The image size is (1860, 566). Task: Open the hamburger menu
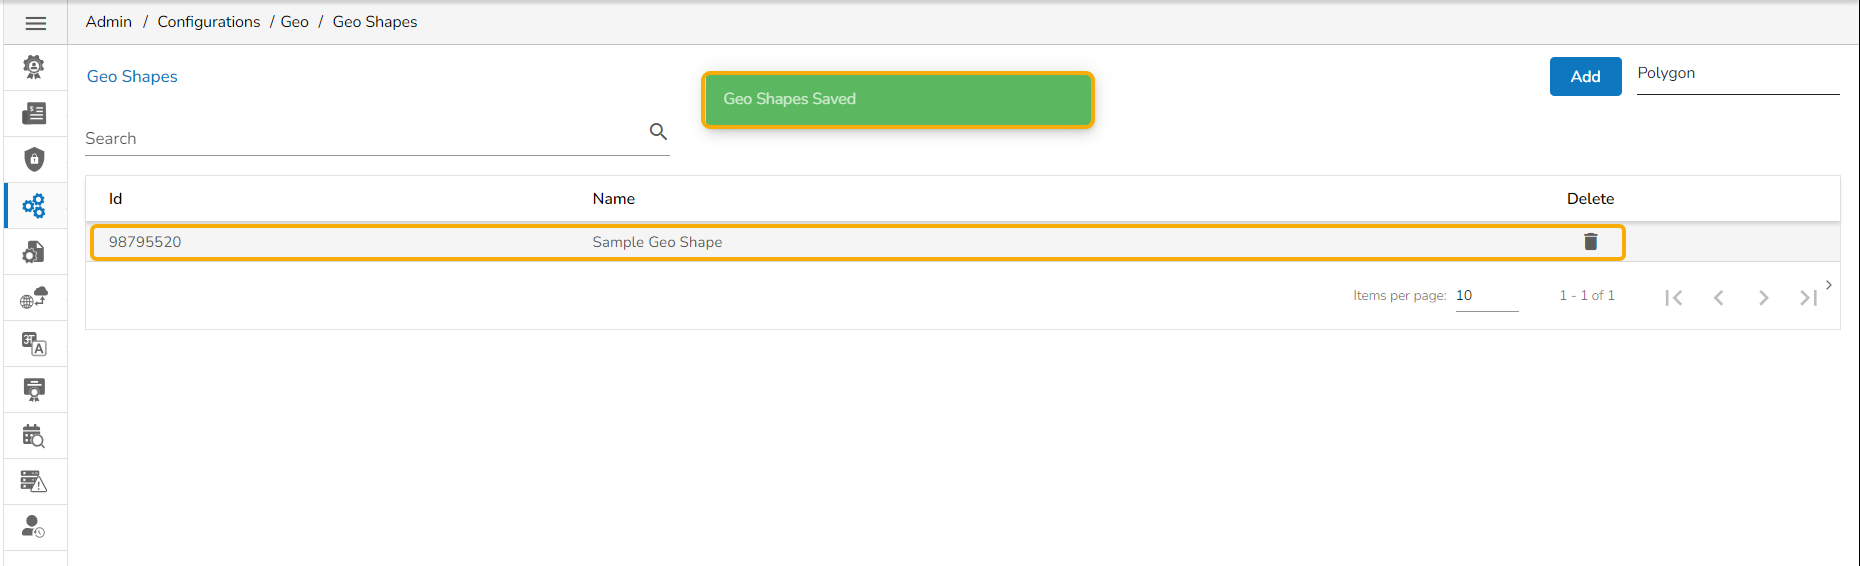tap(36, 23)
